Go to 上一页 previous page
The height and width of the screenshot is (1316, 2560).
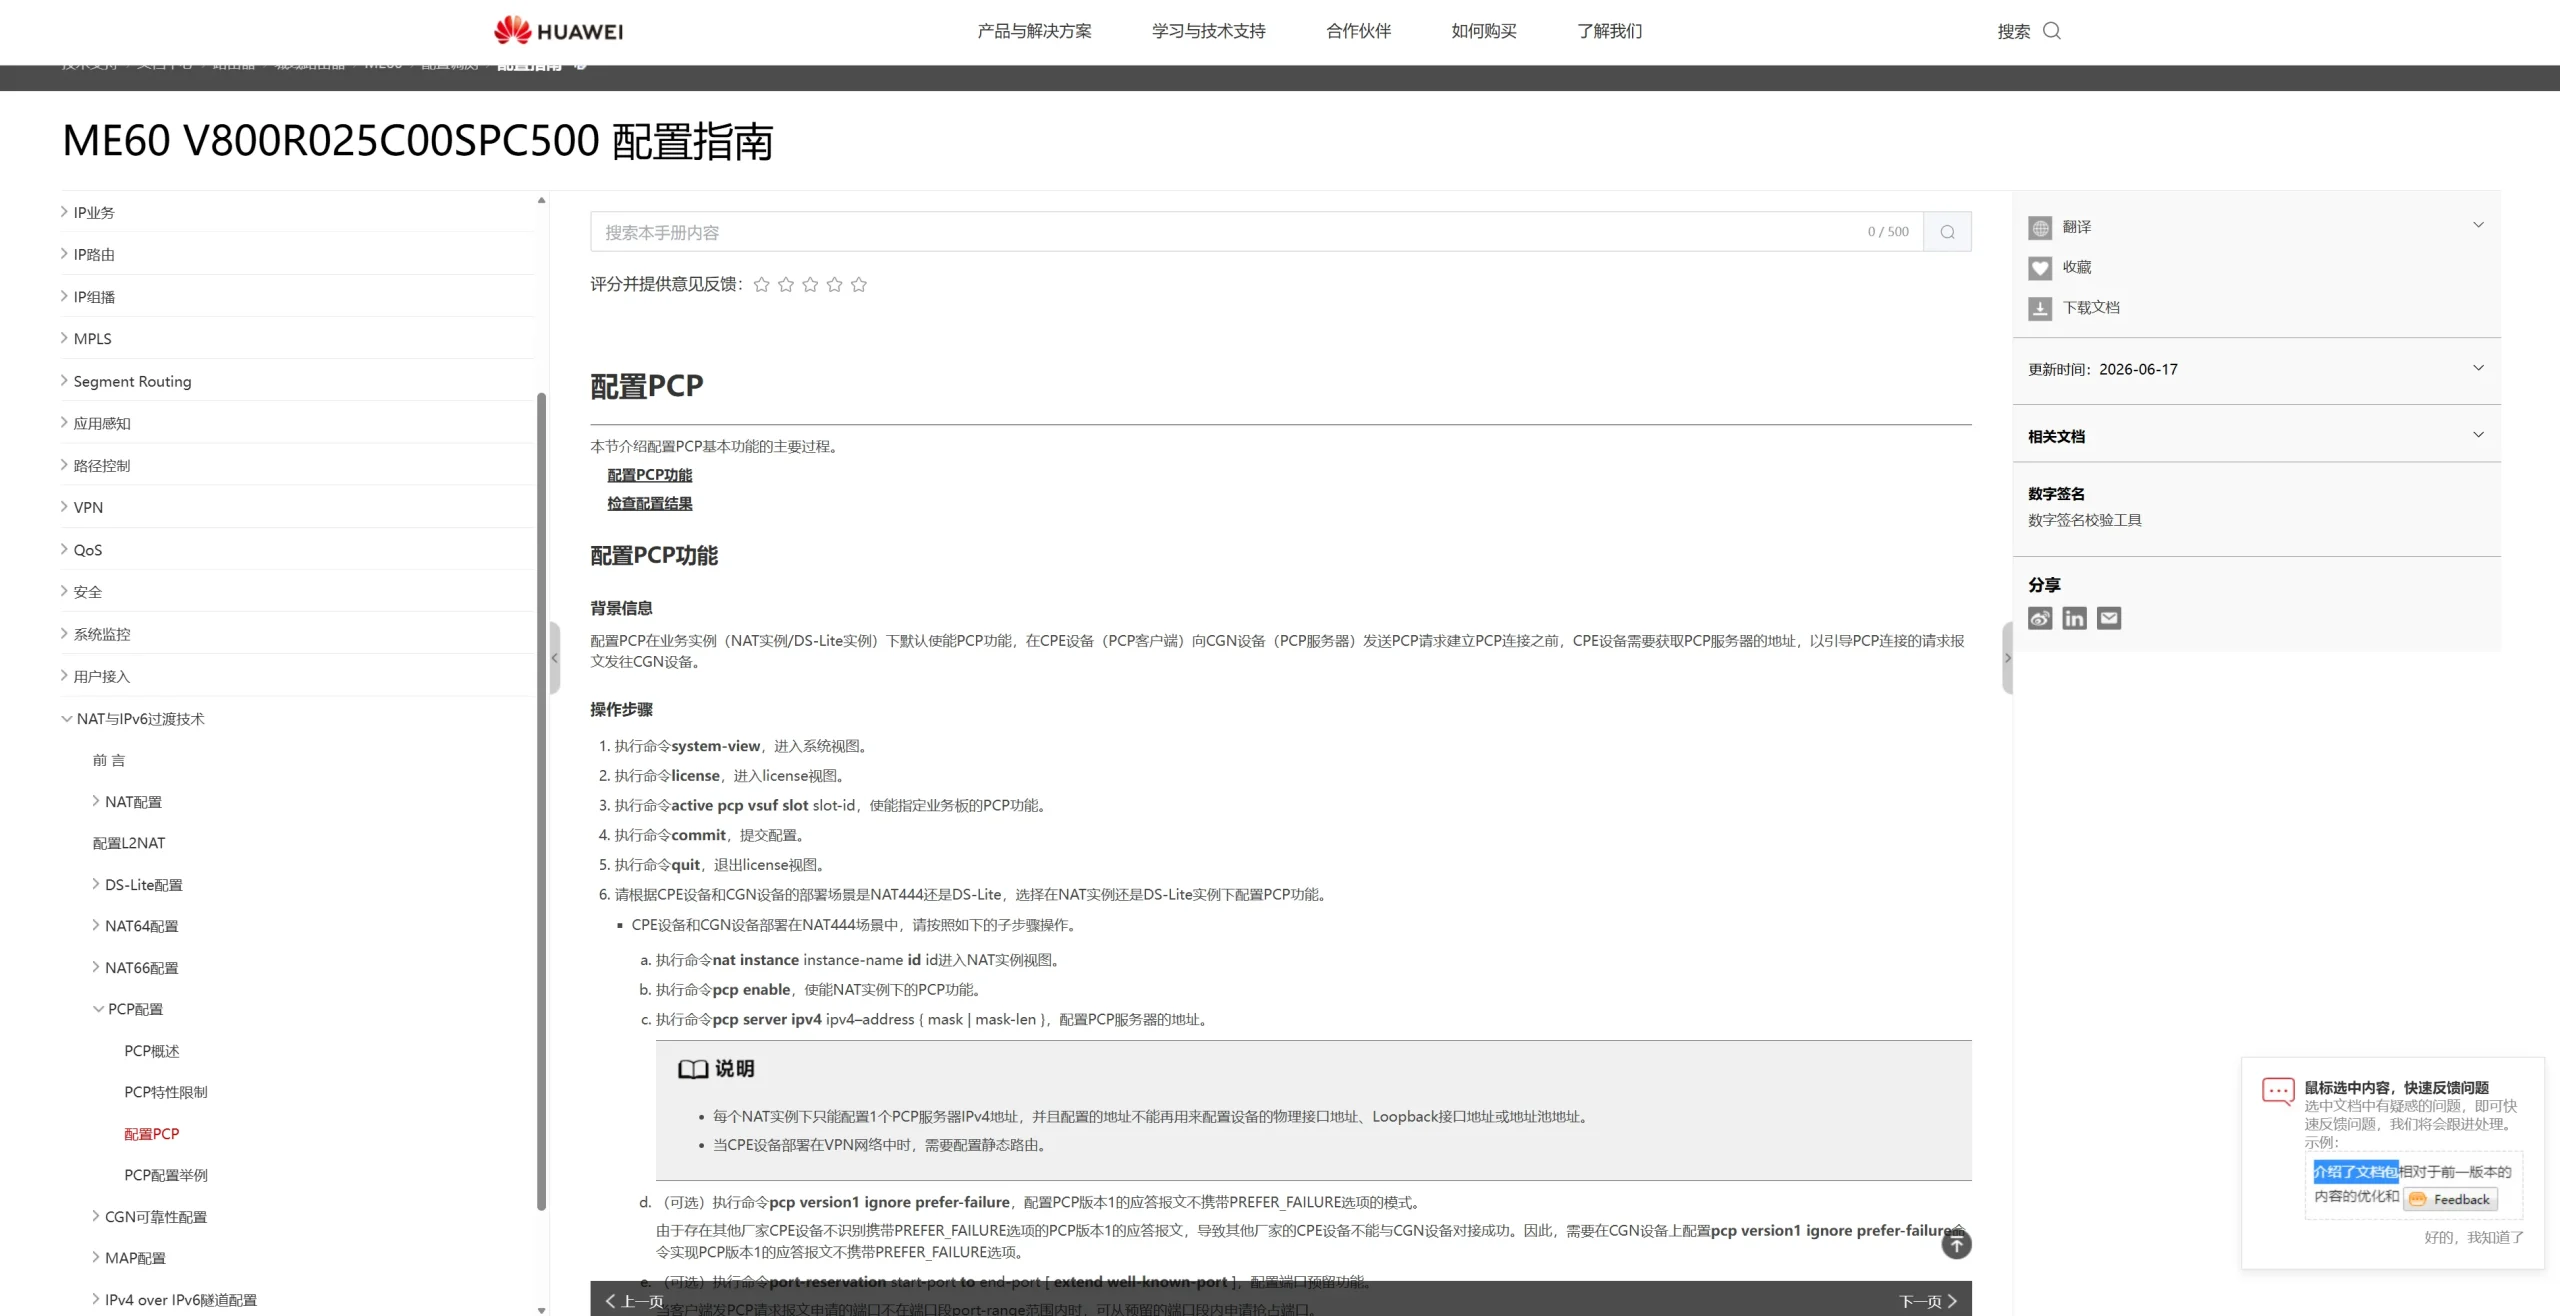click(x=634, y=1301)
